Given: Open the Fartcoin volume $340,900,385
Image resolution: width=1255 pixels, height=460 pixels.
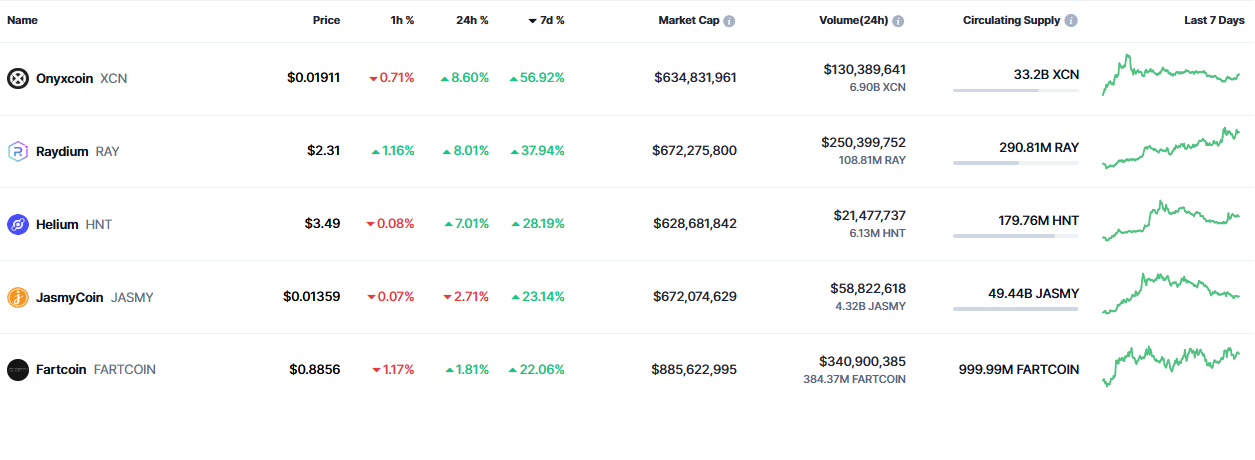Looking at the screenshot, I should [863, 362].
